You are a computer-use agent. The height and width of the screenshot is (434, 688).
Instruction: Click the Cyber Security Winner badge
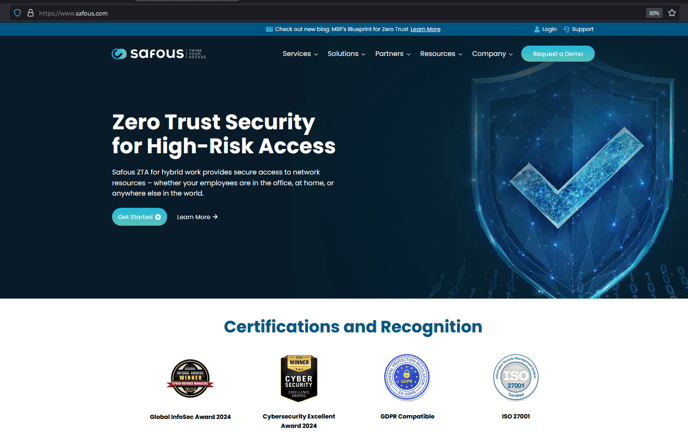coord(299,378)
